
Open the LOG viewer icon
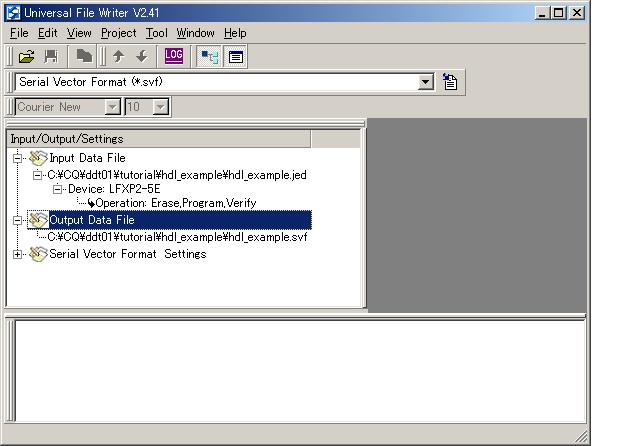tap(174, 57)
